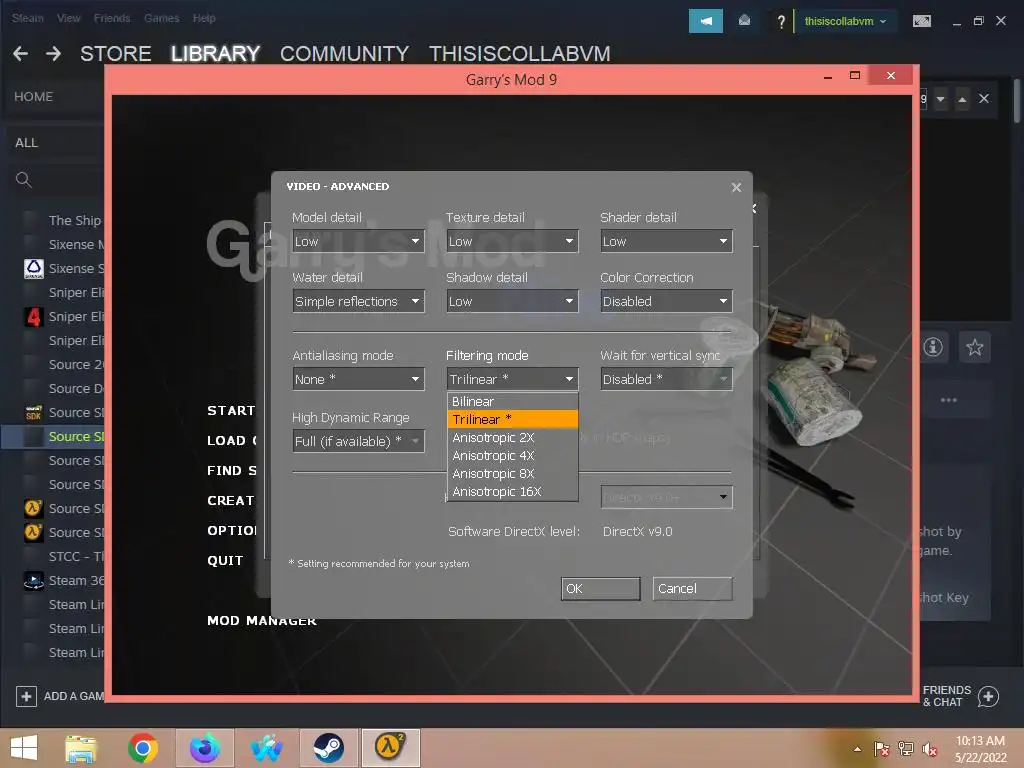This screenshot has height=768, width=1024.
Task: Select Anisotropic 16X filtering option
Action: pos(513,492)
